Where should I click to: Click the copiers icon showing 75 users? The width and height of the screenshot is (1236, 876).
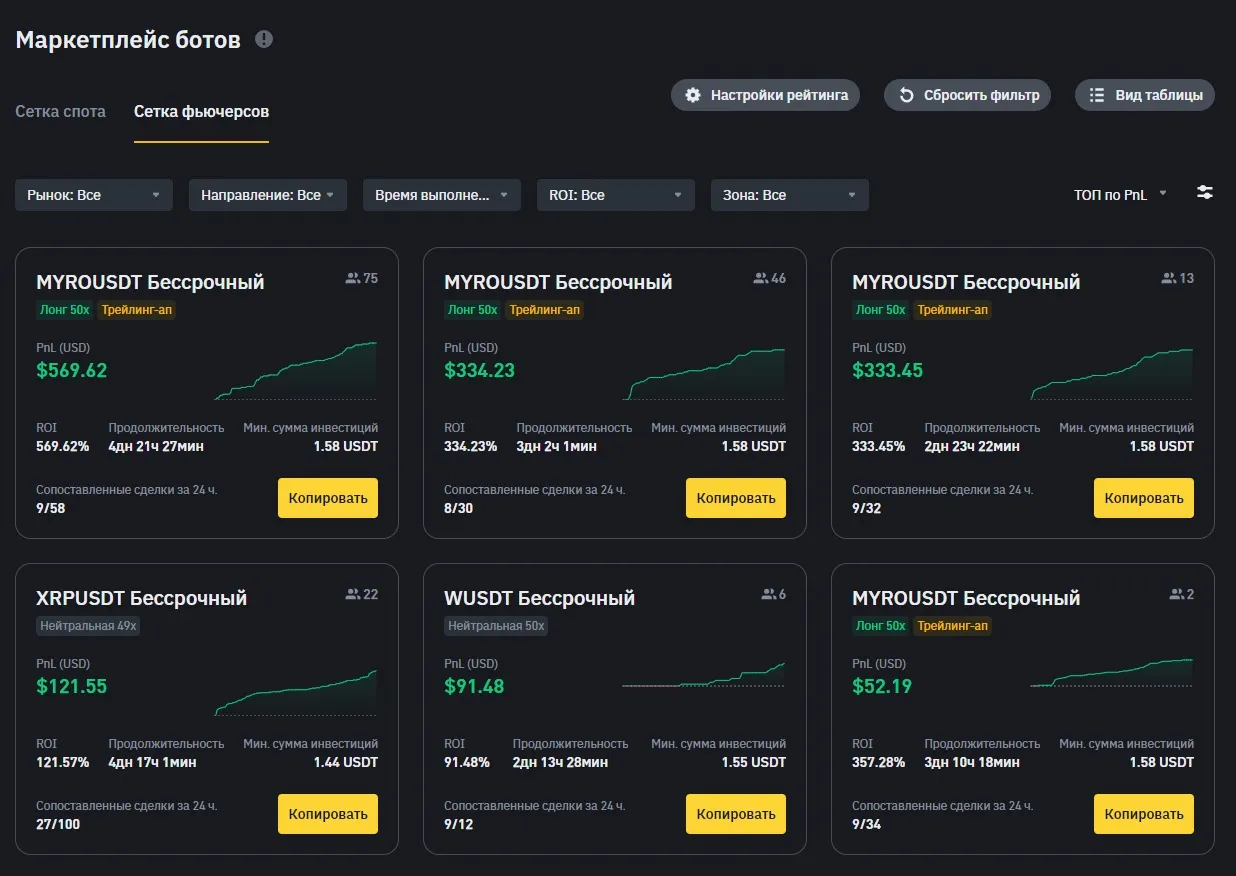352,279
